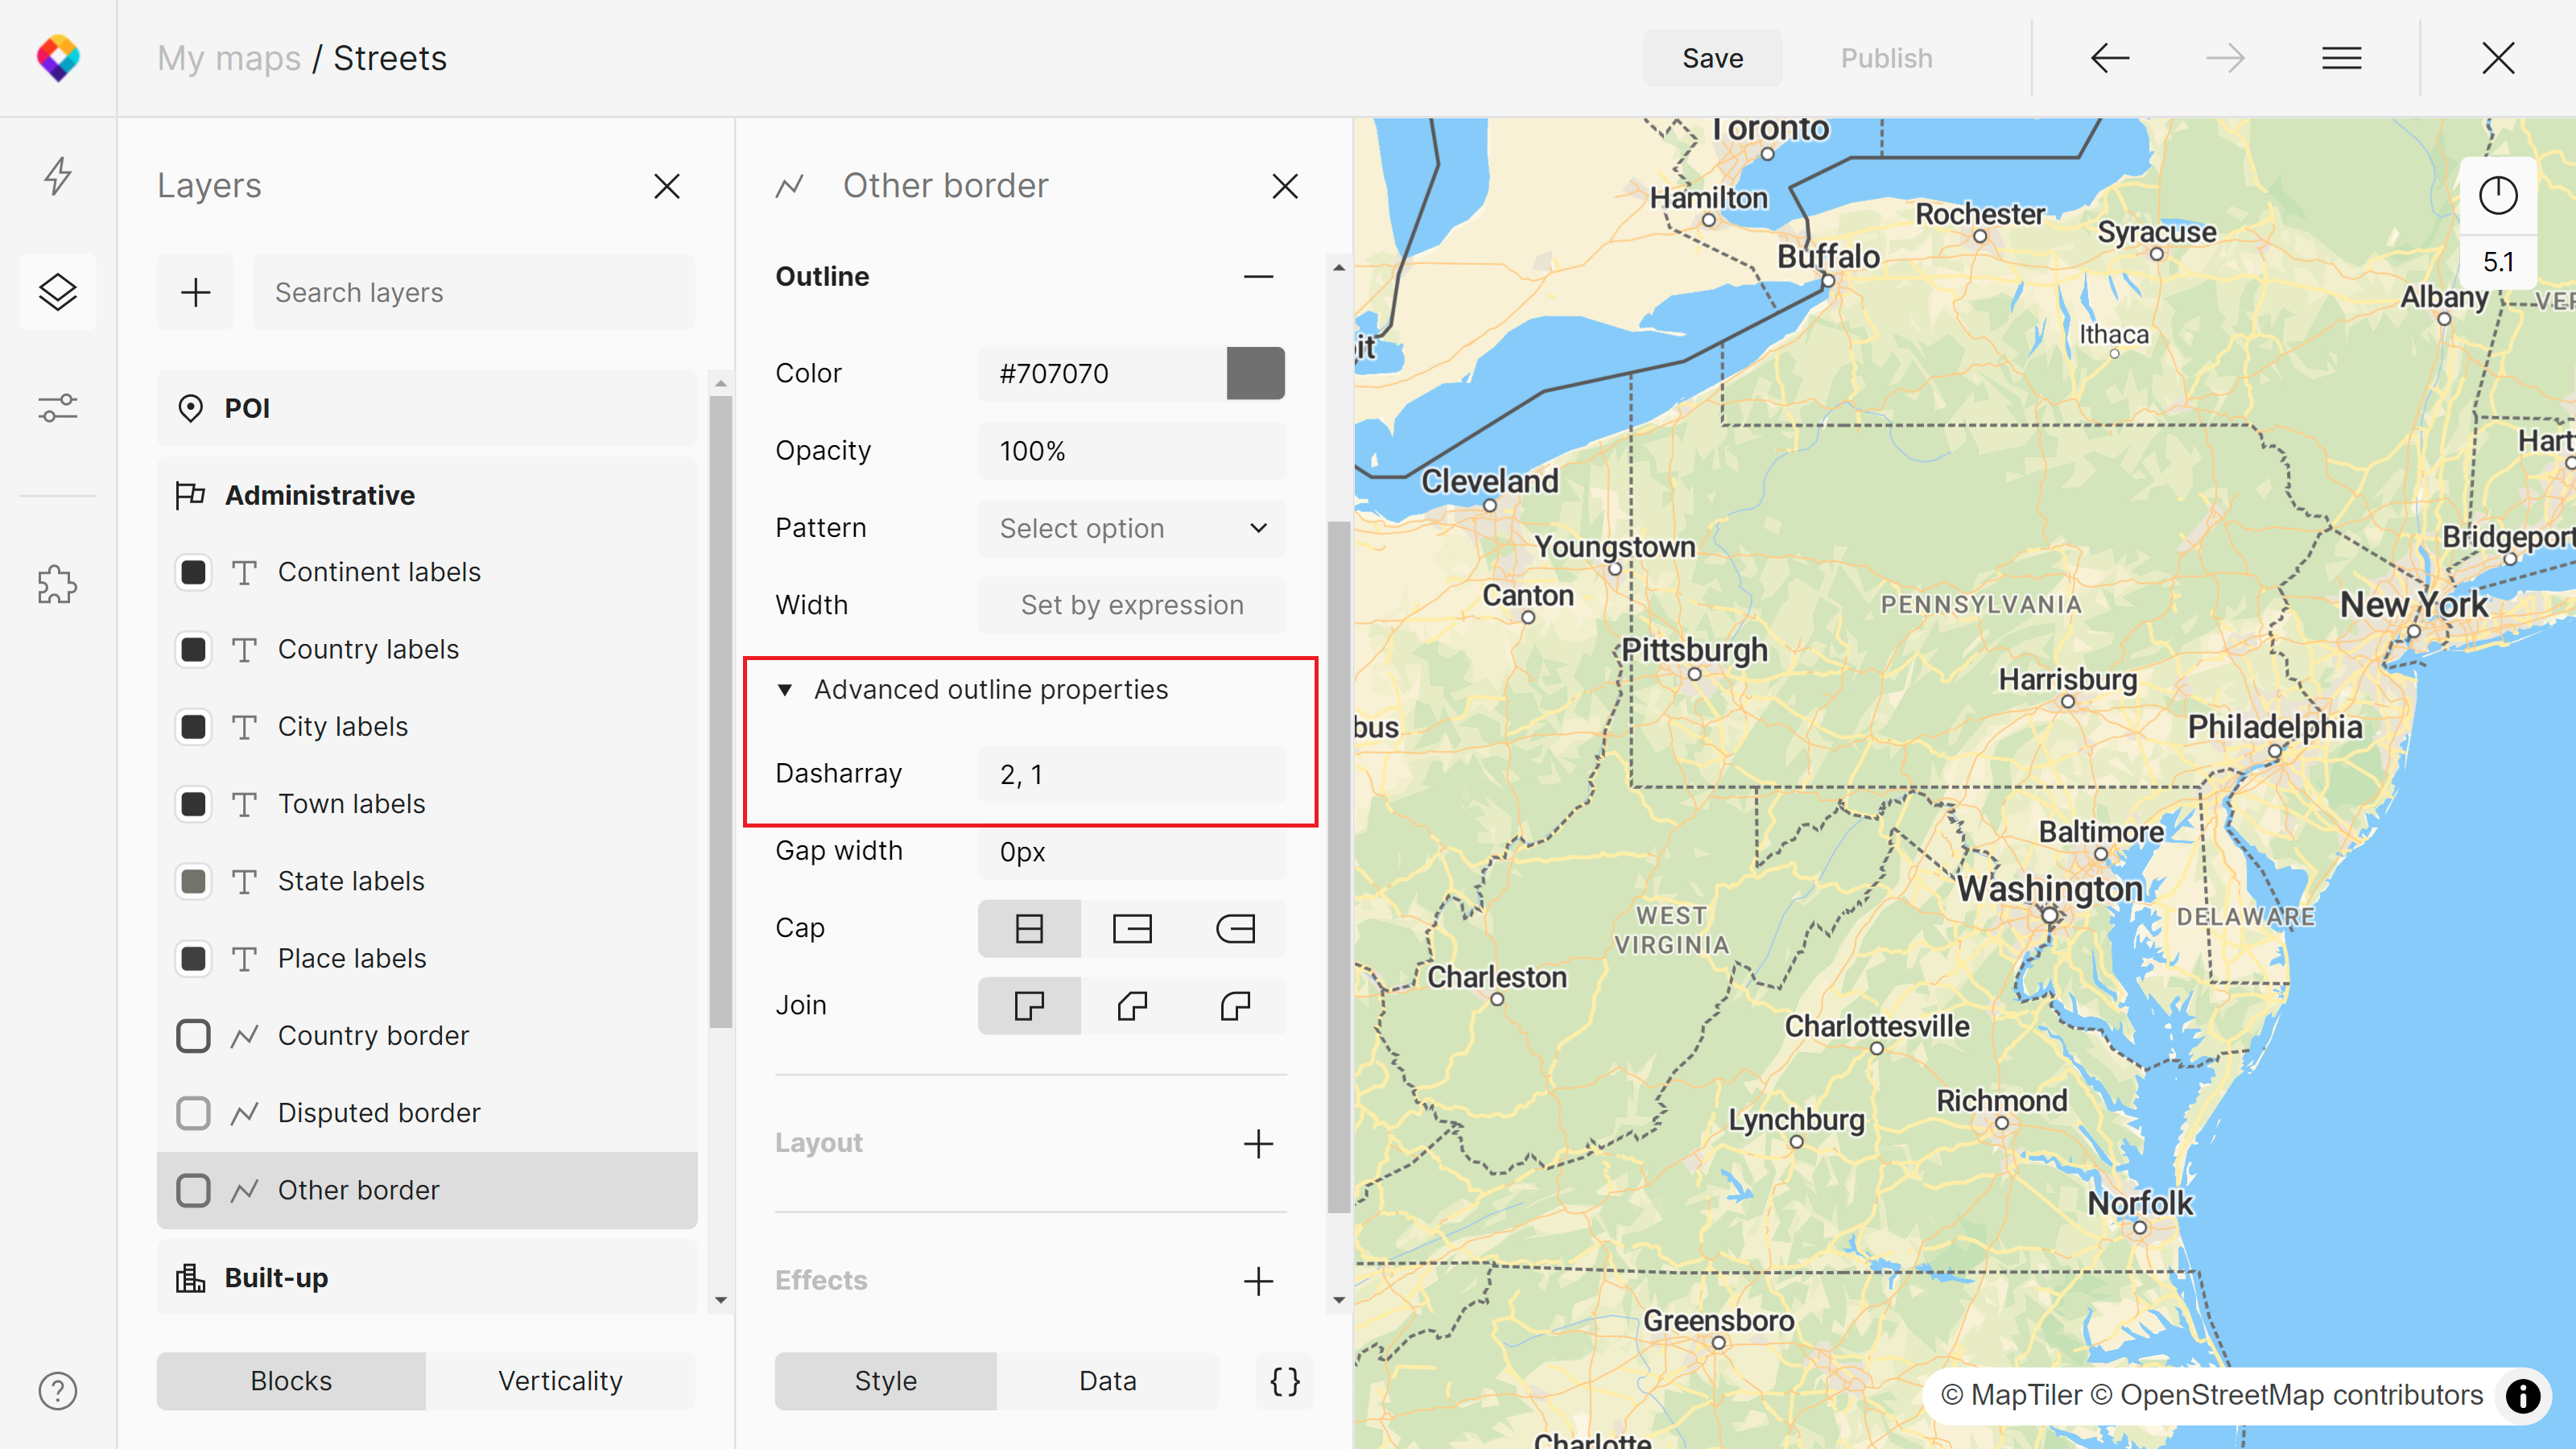2576x1449 pixels.
Task: Toggle Disputed border visibility checkbox
Action: (x=193, y=1113)
